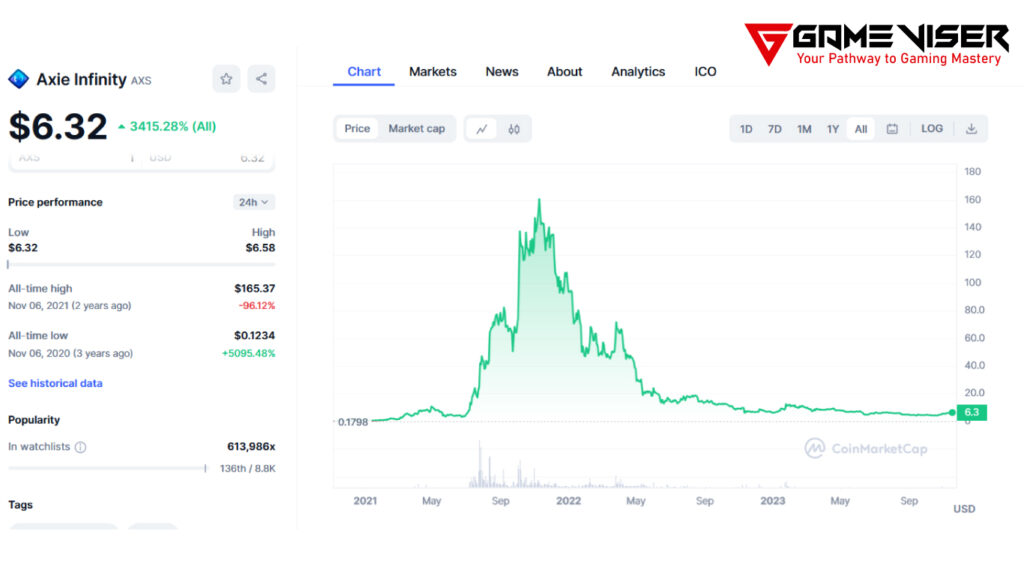Click the Axie Infinity coin logo

point(18,79)
